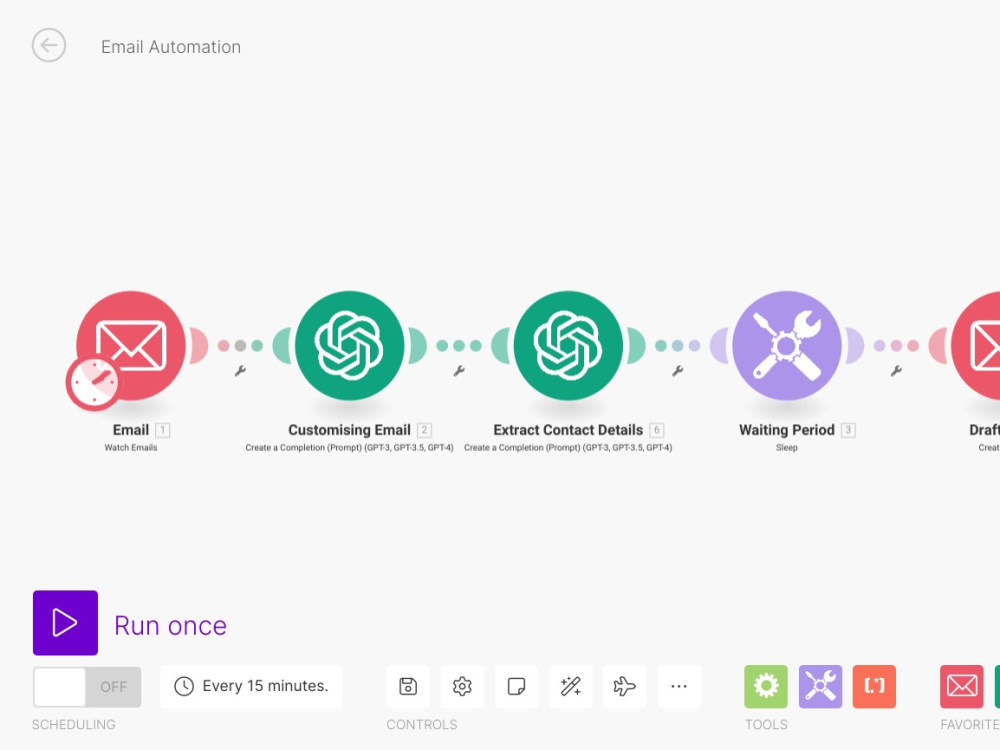This screenshot has width=1000, height=750.
Task: Click the Create a Completion subtitle under Extract Contact Details
Action: coord(568,448)
